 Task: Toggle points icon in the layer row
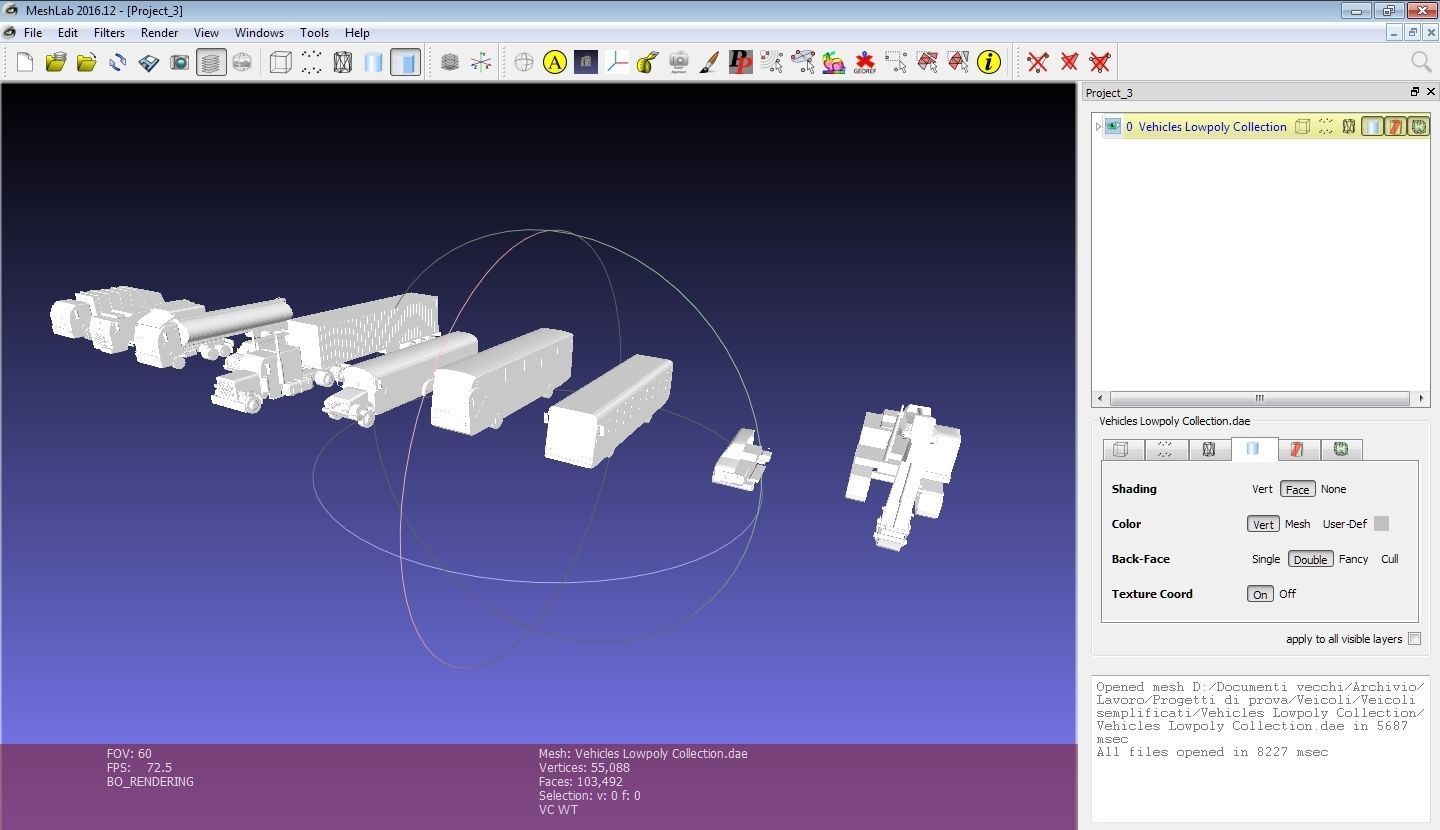(1325, 127)
